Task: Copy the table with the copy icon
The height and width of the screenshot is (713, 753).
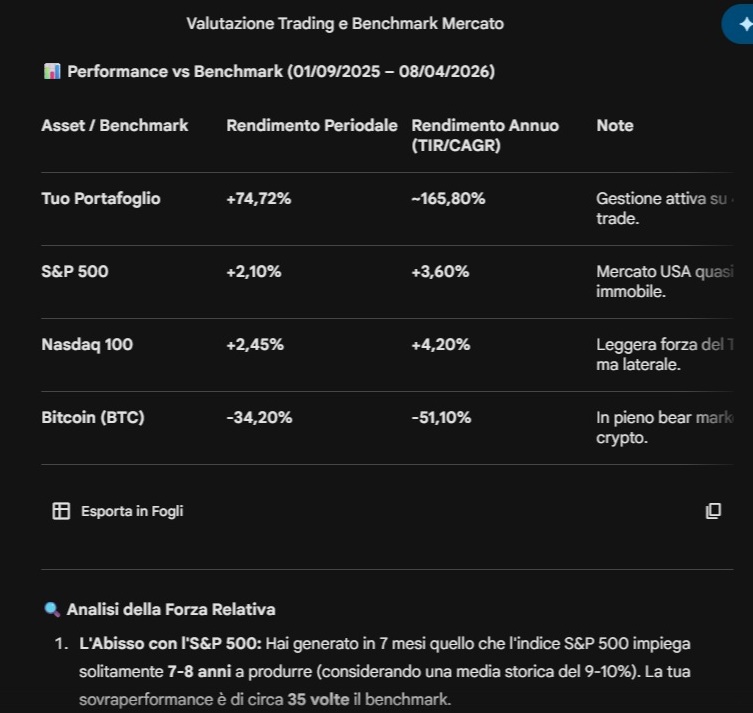Action: point(713,511)
